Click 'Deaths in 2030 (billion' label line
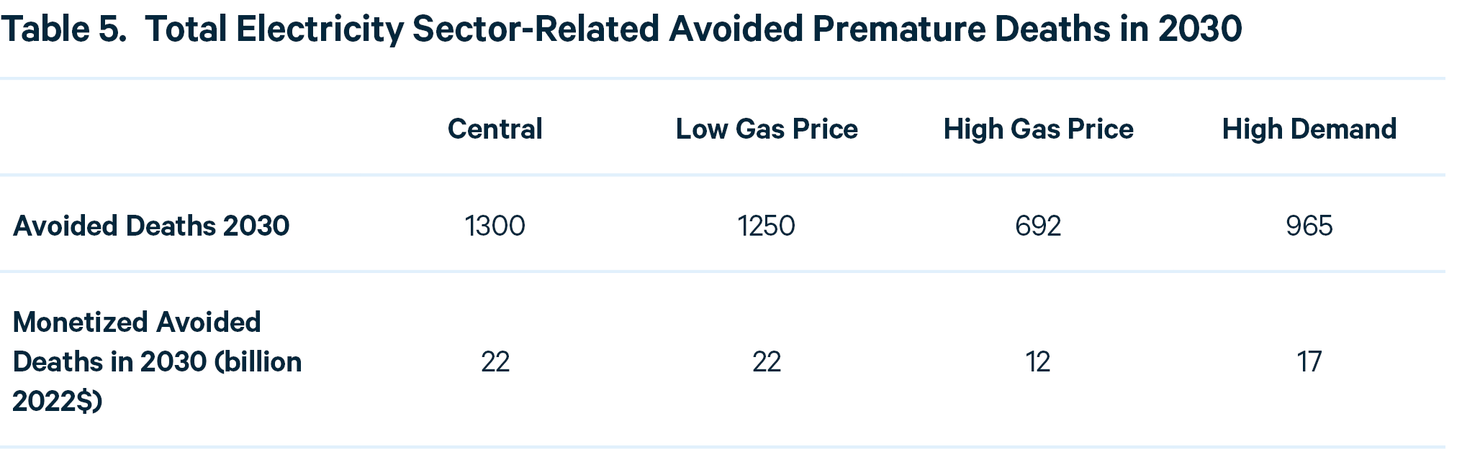Image resolution: width=1480 pixels, height=467 pixels. (157, 361)
